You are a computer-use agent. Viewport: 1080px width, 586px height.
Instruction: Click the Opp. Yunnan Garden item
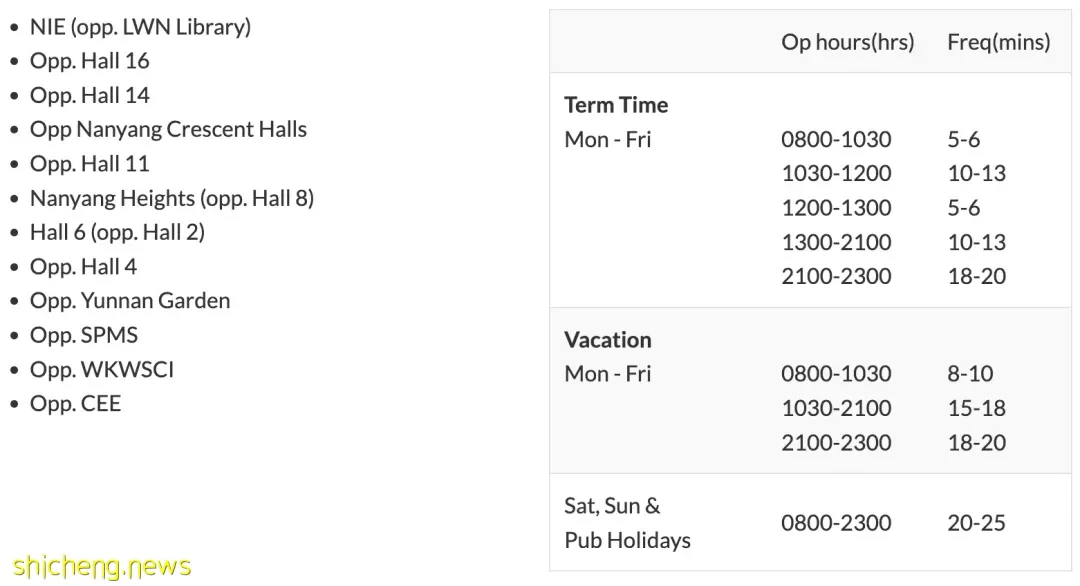point(130,301)
